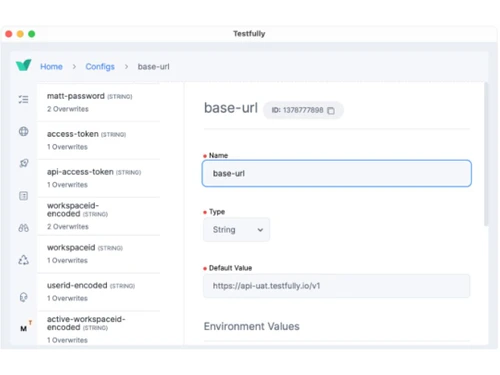Click the Environment Values heading
Screen dimensions: 500x375
click(252, 326)
